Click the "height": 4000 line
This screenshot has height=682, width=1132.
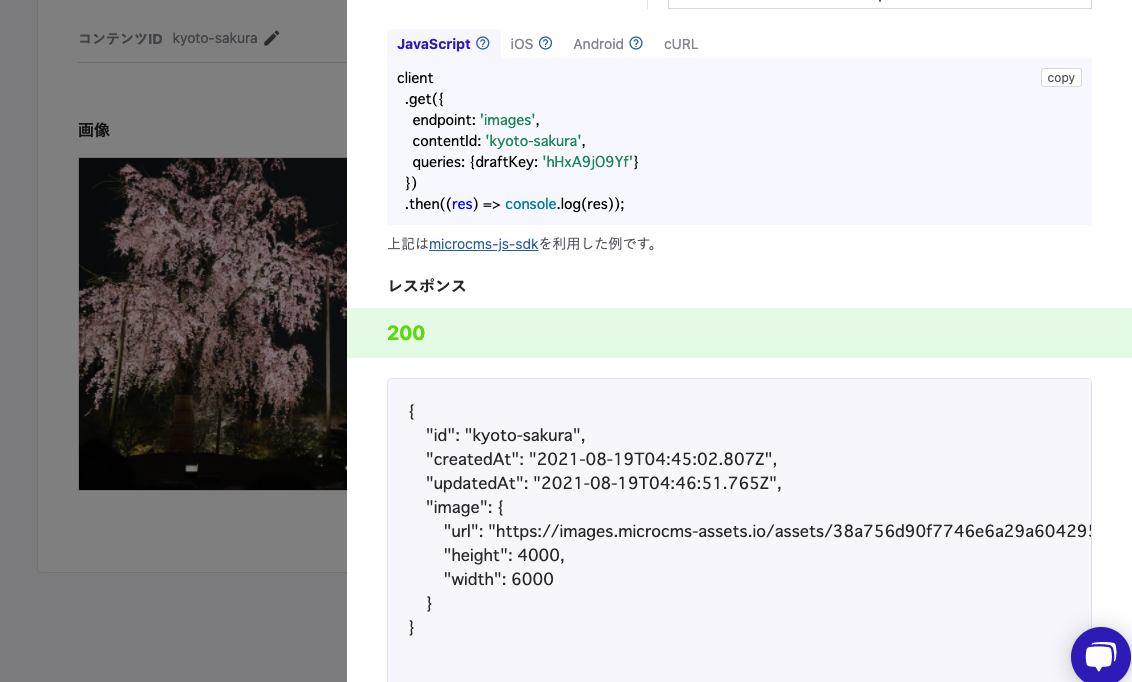coord(504,555)
